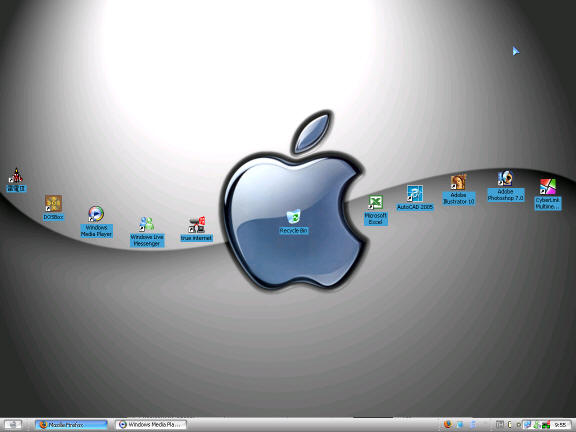Viewport: 576px width, 432px height.
Task: Click the Windows Live Messenger tray icon
Action: (537, 425)
